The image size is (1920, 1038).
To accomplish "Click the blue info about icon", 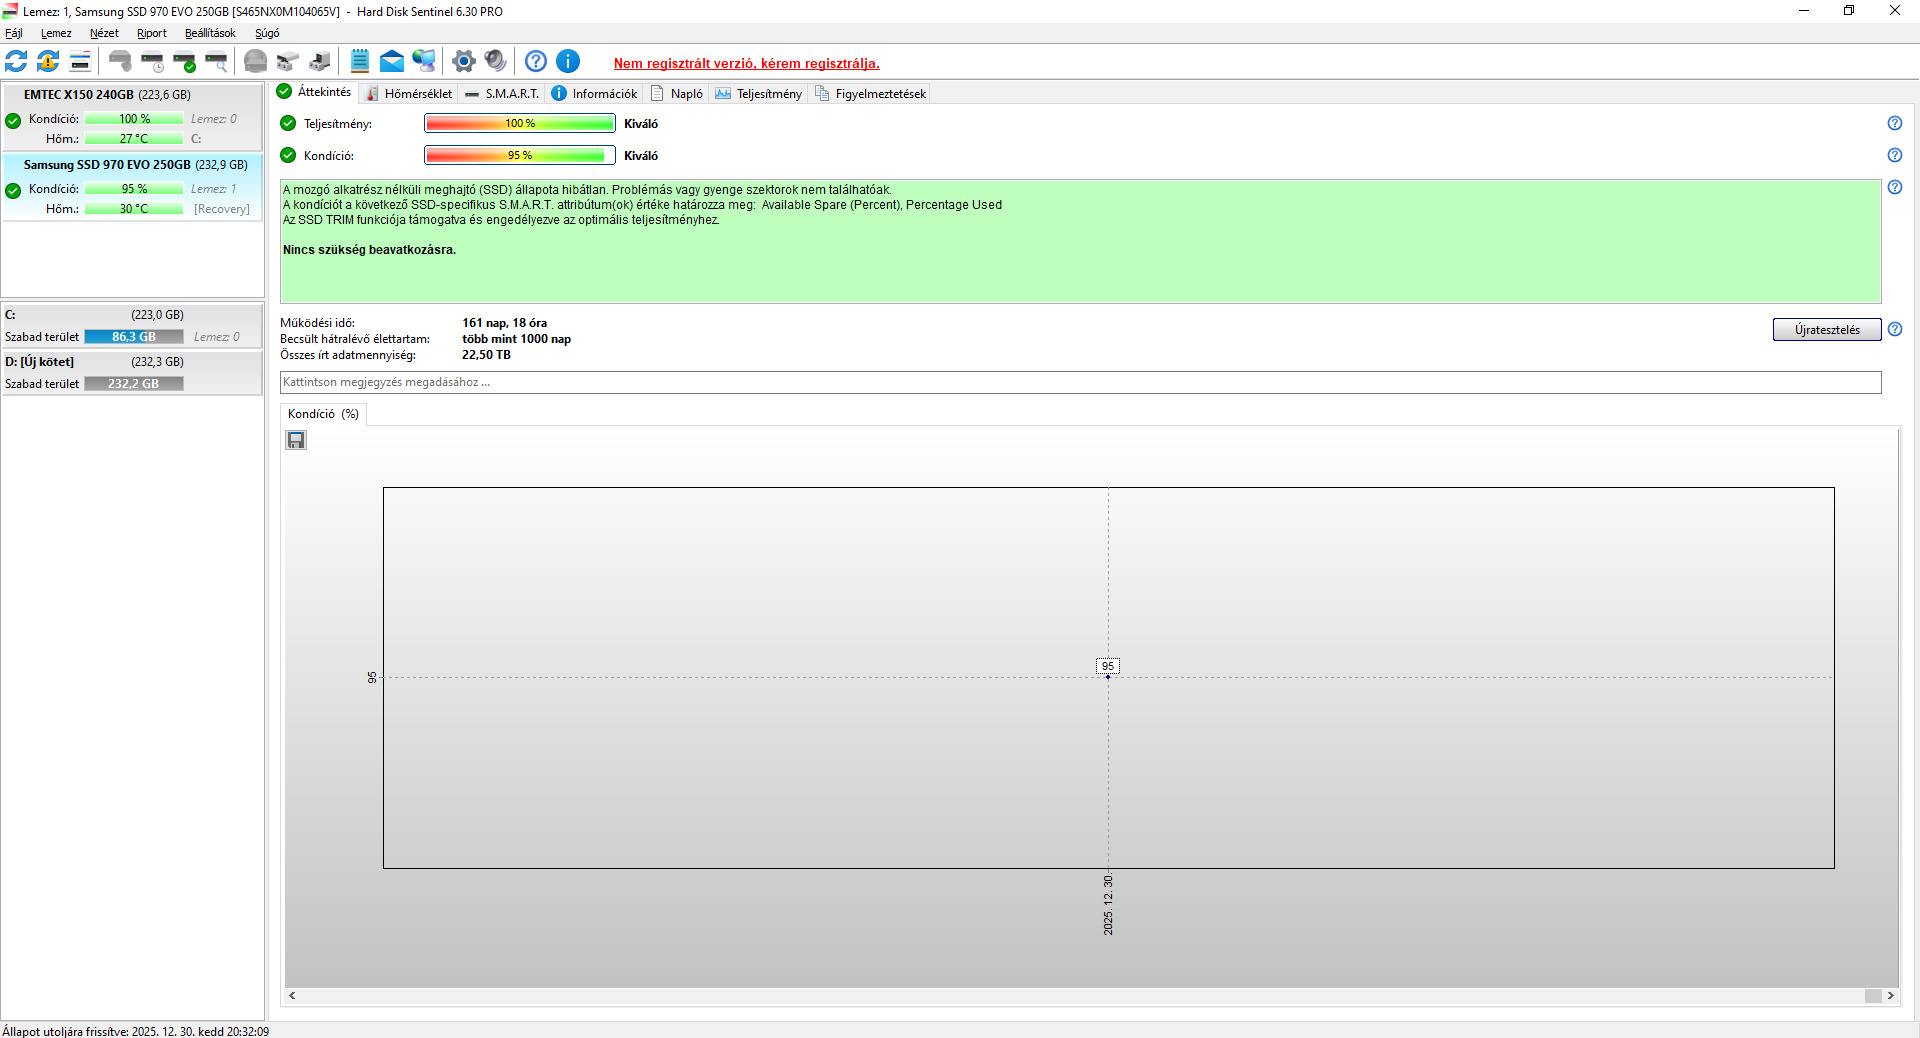I will click(568, 61).
